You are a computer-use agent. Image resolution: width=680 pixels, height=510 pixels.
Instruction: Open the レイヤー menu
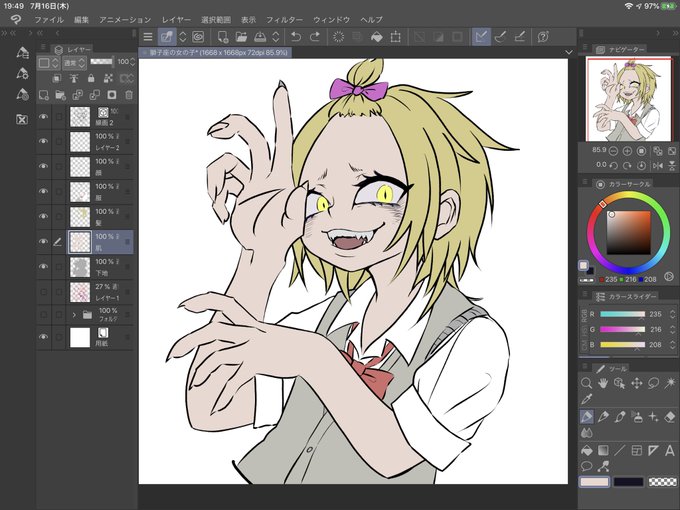point(176,20)
